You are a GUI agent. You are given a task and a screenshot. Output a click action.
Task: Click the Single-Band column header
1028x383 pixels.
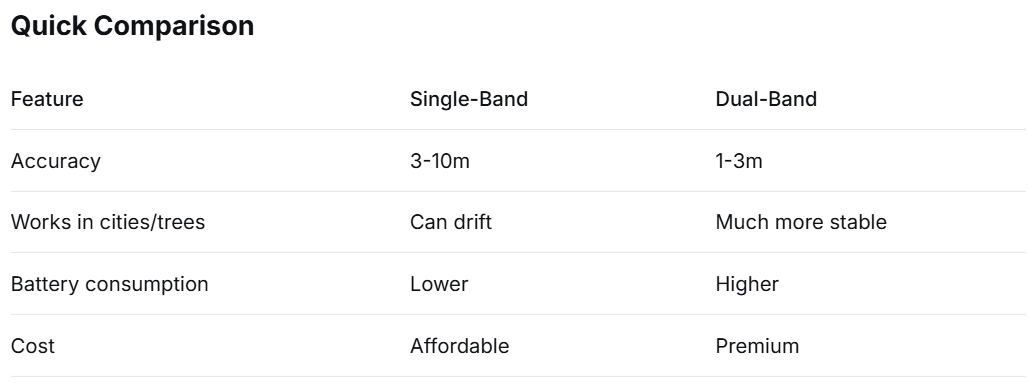pyautogui.click(x=469, y=99)
